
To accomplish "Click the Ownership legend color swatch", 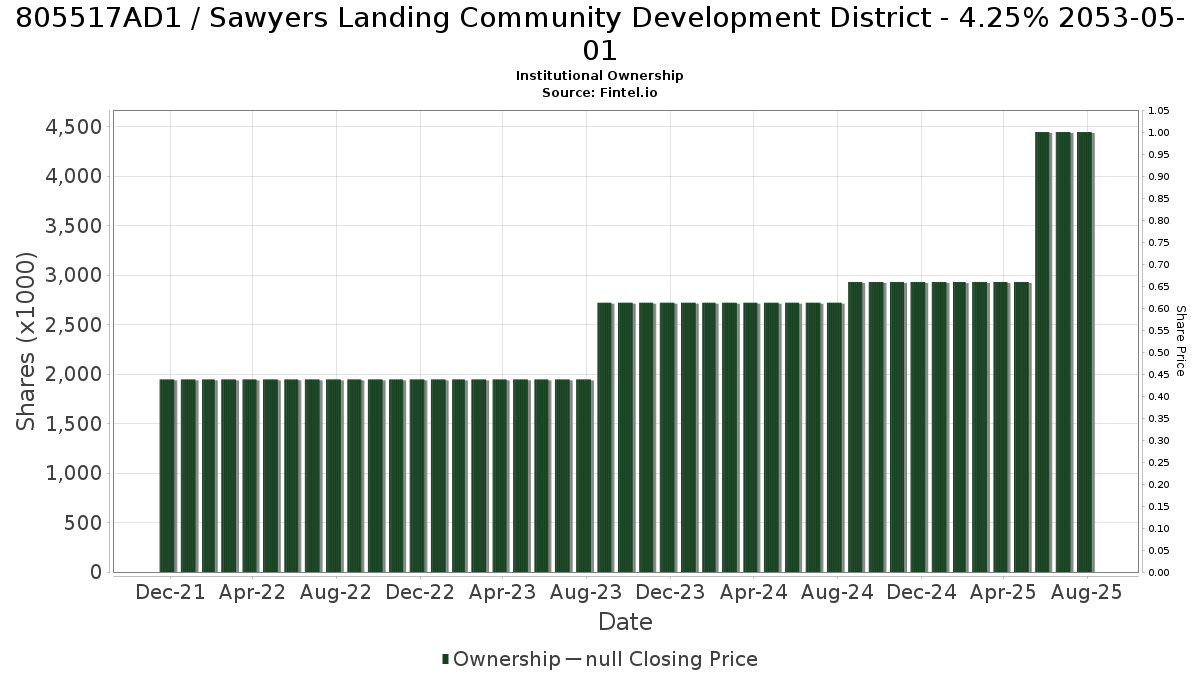I will tap(446, 659).
